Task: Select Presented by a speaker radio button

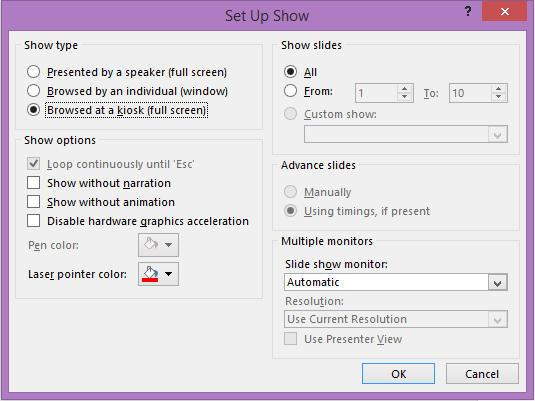Action: (33, 72)
